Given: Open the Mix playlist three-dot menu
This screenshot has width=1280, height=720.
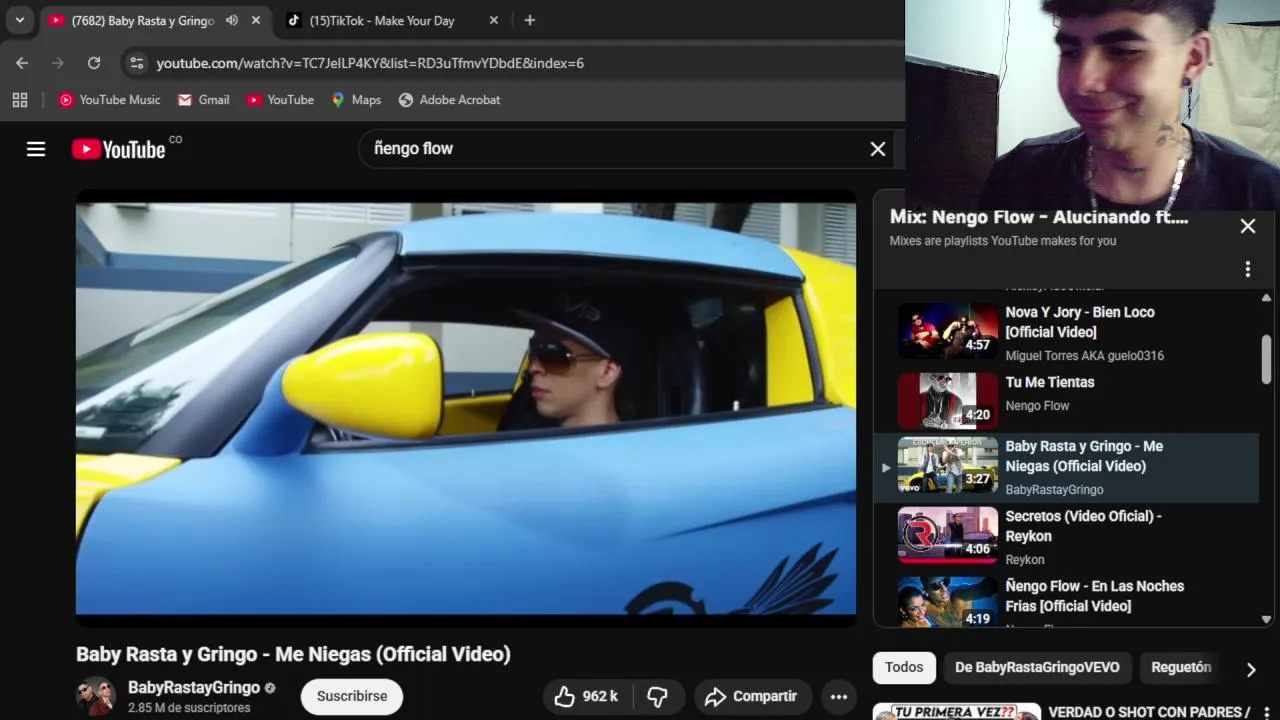Looking at the screenshot, I should click(x=1248, y=269).
